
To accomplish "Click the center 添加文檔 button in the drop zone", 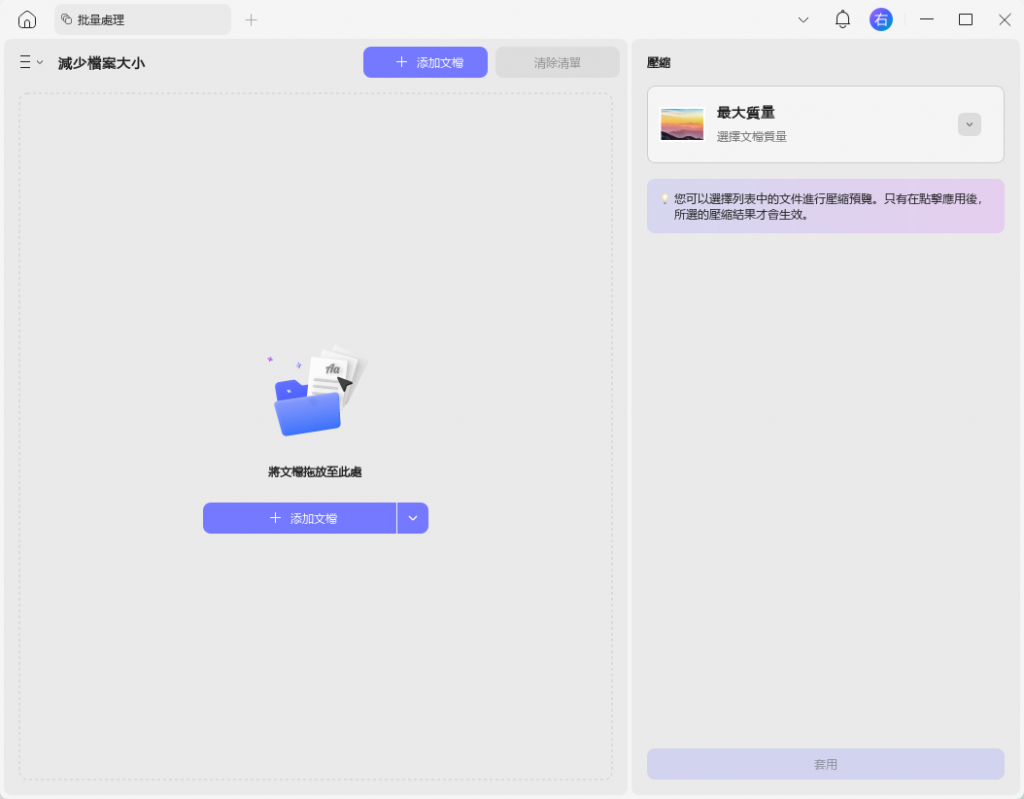I will point(300,518).
